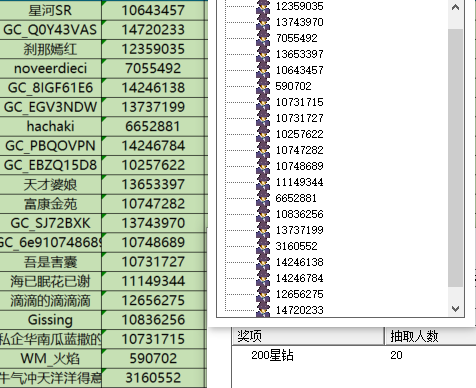Click the draw count value 20
The height and width of the screenshot is (388, 476).
pyautogui.click(x=396, y=355)
